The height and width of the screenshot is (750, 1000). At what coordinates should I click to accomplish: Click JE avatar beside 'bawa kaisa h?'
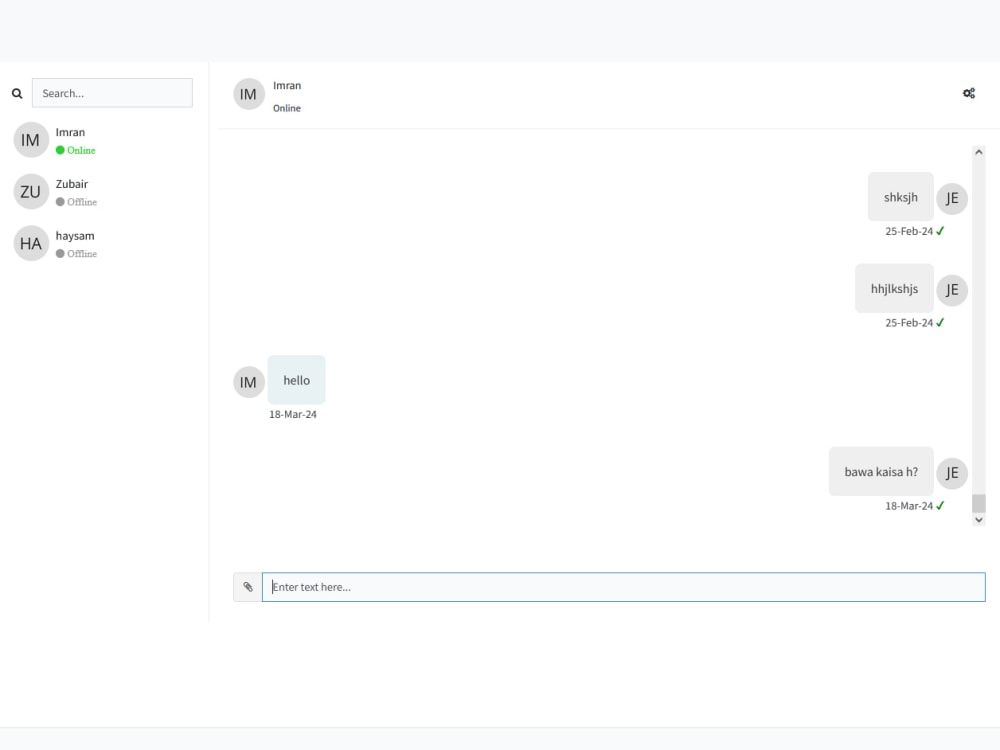coord(952,473)
